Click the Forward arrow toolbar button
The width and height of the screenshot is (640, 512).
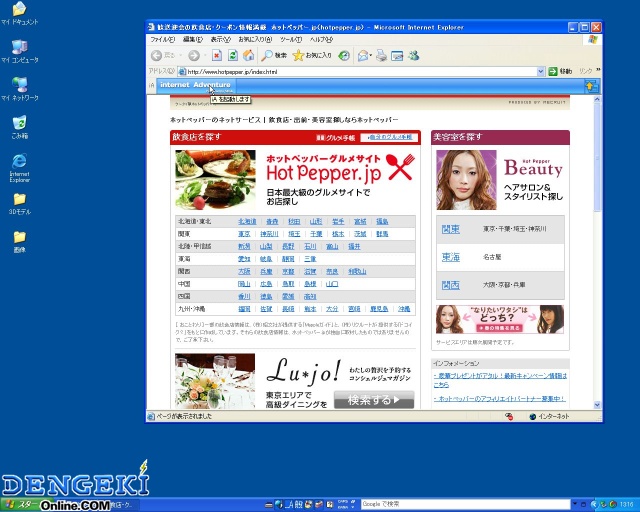click(194, 56)
